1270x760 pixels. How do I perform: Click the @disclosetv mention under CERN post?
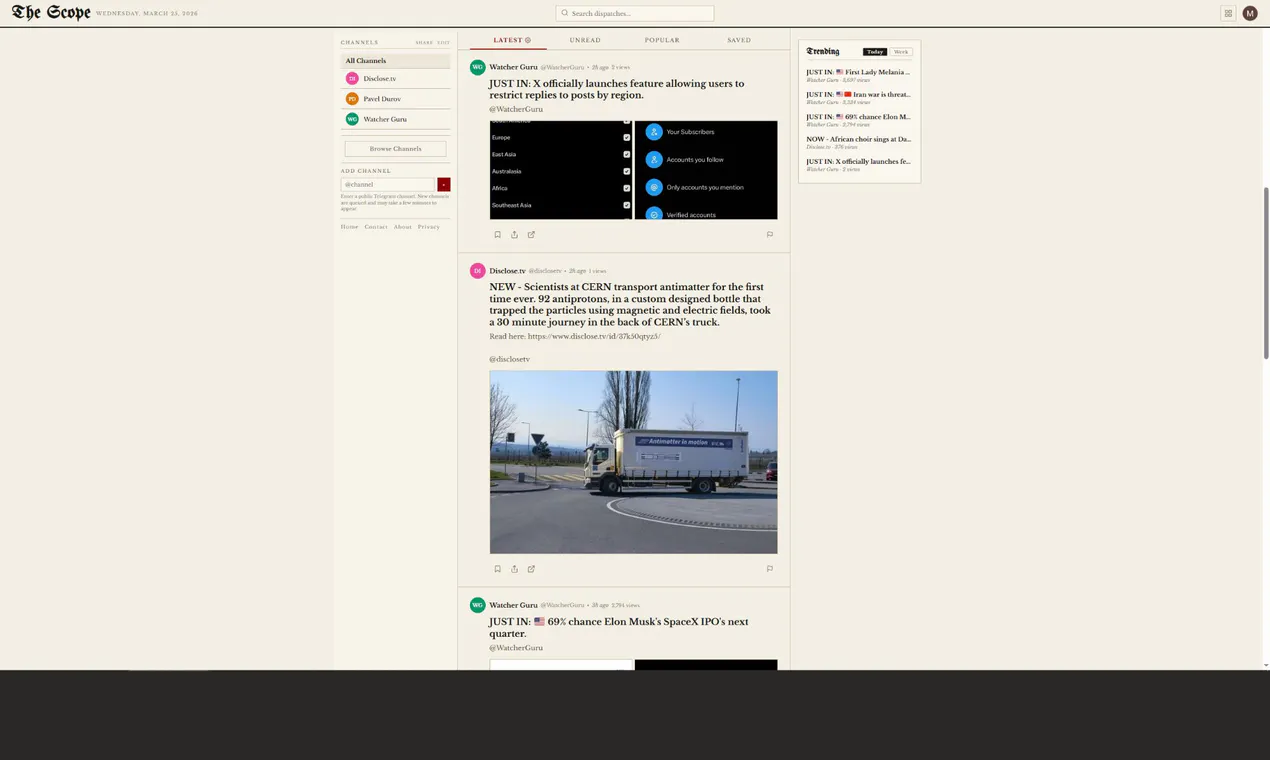point(509,359)
